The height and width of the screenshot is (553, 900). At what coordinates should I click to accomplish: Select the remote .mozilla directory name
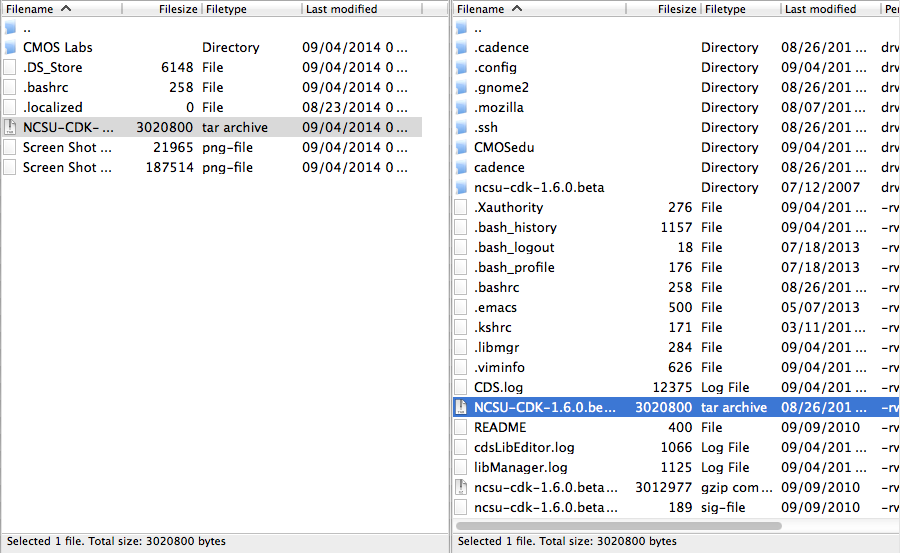click(499, 107)
